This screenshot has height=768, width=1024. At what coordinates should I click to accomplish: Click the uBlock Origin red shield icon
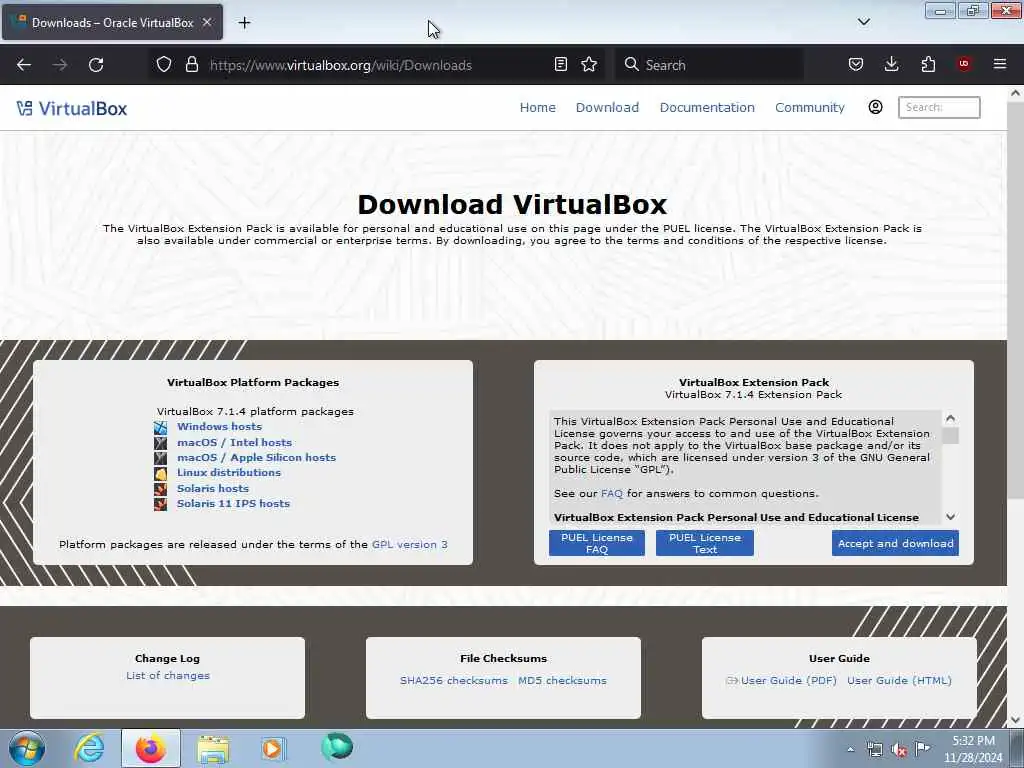point(964,64)
